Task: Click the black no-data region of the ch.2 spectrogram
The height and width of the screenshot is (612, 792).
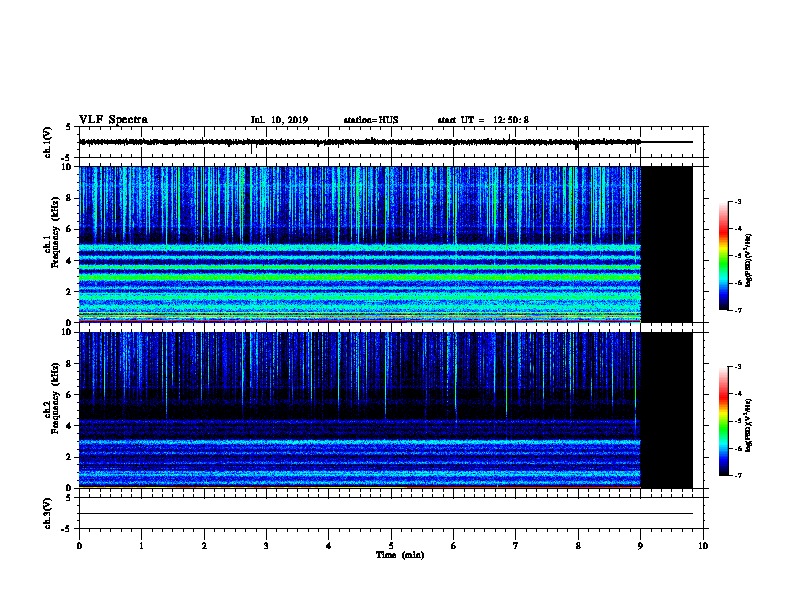Action: (x=667, y=410)
